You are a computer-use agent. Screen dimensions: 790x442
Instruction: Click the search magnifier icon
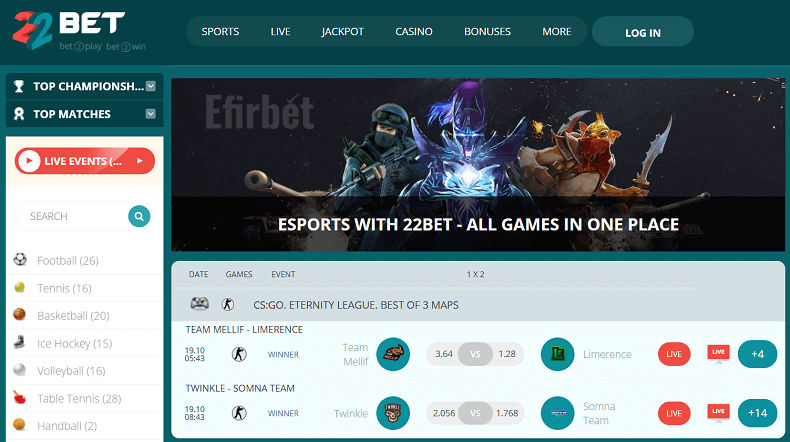click(139, 216)
